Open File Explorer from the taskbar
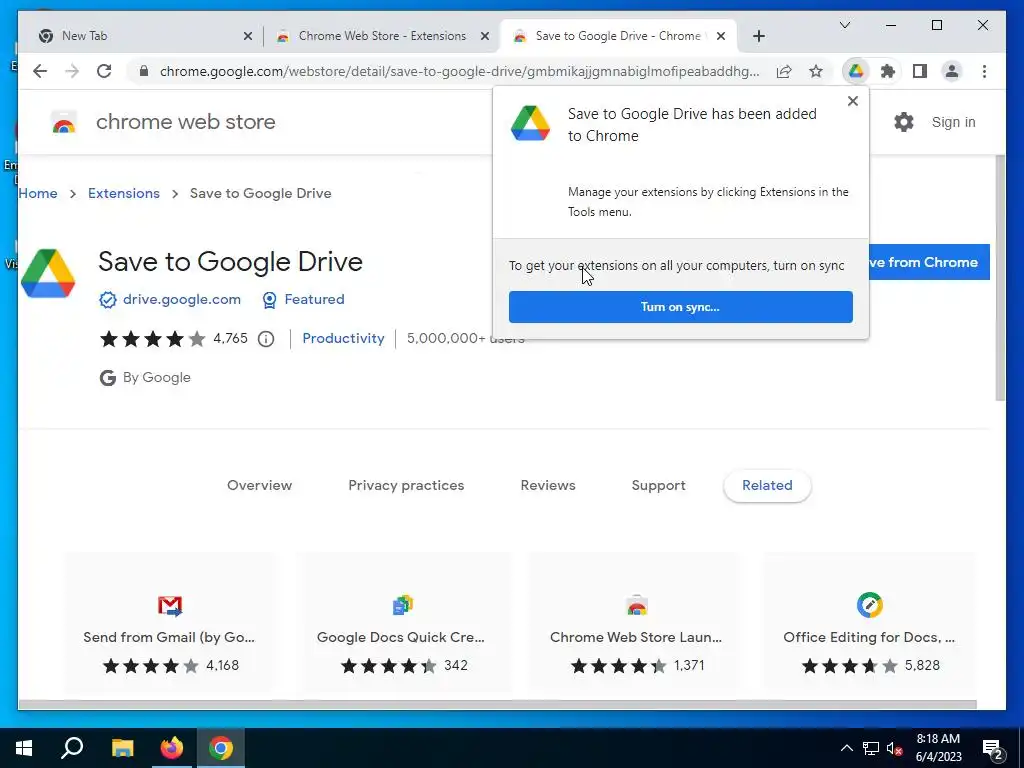This screenshot has width=1024, height=768. 122,748
